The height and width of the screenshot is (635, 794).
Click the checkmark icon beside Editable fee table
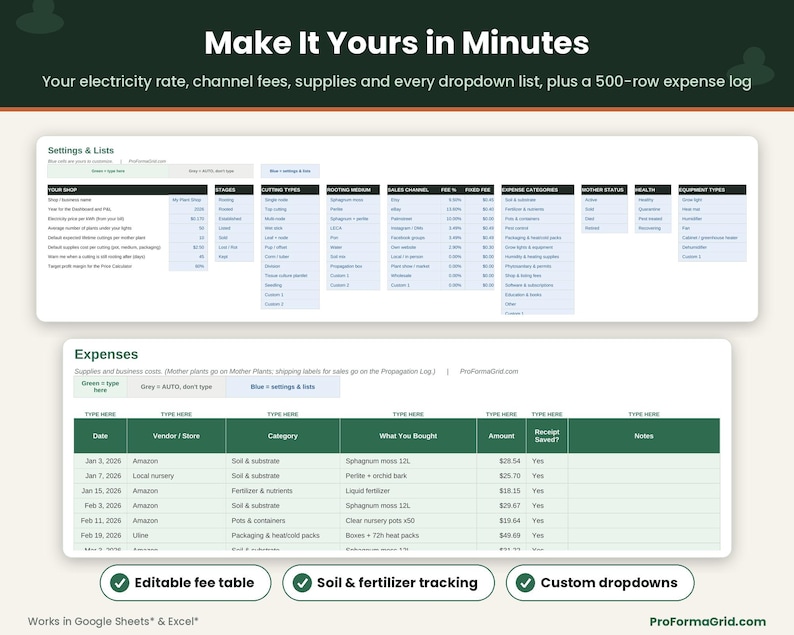[120, 583]
